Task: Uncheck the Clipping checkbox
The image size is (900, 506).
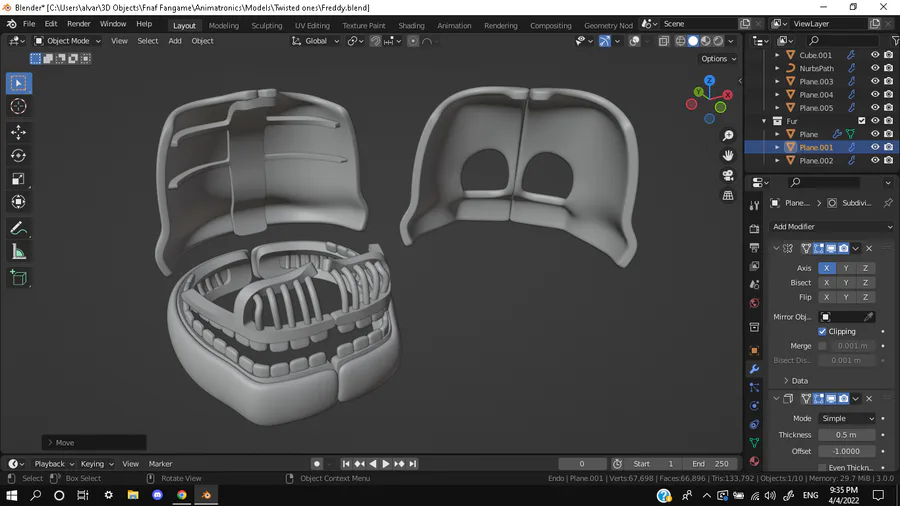Action: tap(822, 331)
